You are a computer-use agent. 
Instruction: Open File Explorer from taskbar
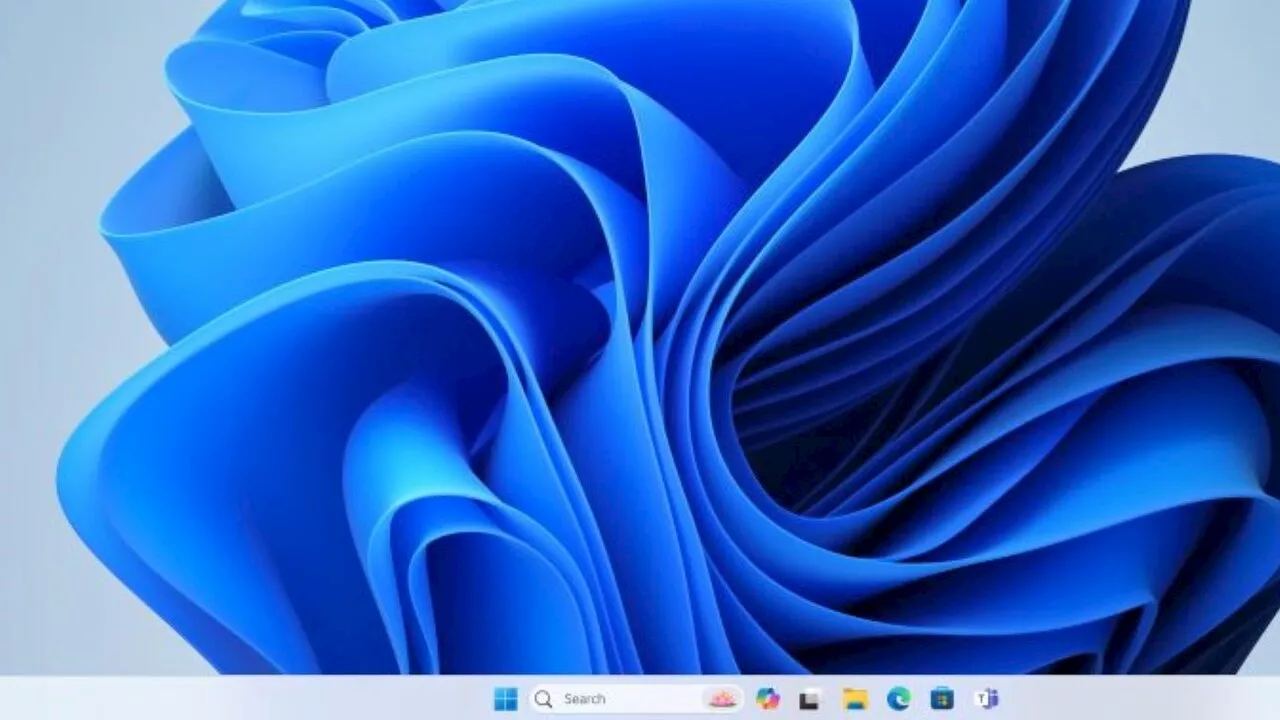(x=854, y=699)
